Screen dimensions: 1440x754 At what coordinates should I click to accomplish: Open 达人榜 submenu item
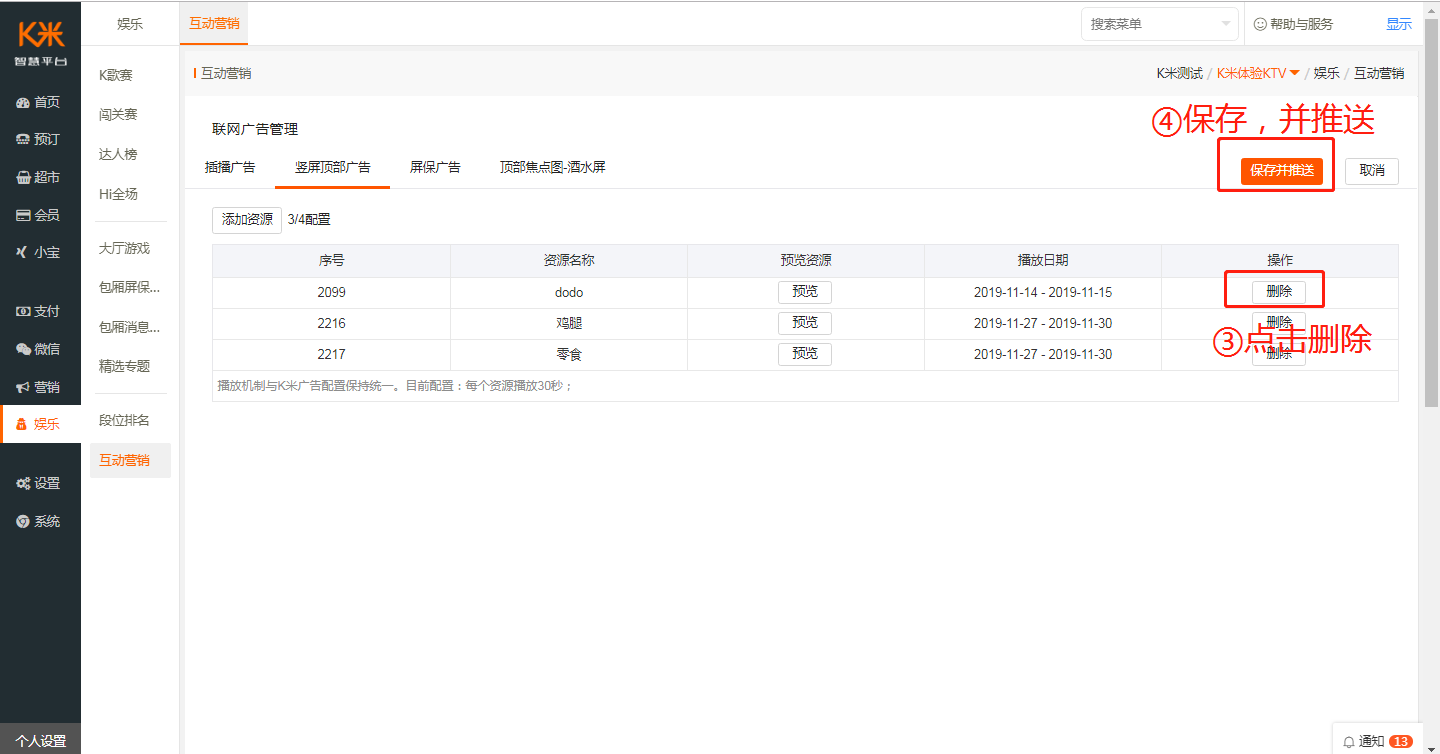tap(118, 154)
